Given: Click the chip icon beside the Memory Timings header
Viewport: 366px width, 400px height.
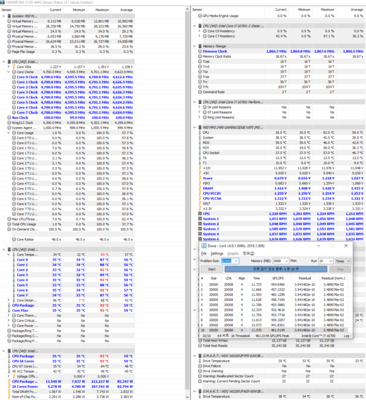Looking at the screenshot, I should pos(200,46).
